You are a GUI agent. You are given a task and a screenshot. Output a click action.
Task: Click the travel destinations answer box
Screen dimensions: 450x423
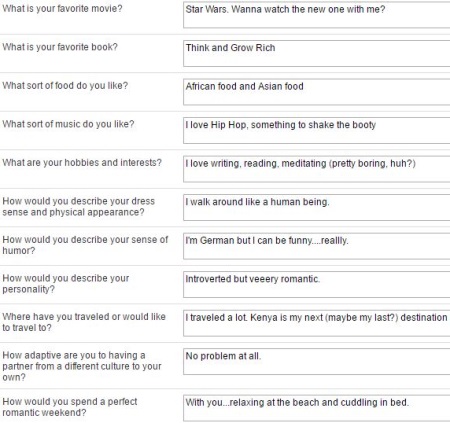point(317,323)
